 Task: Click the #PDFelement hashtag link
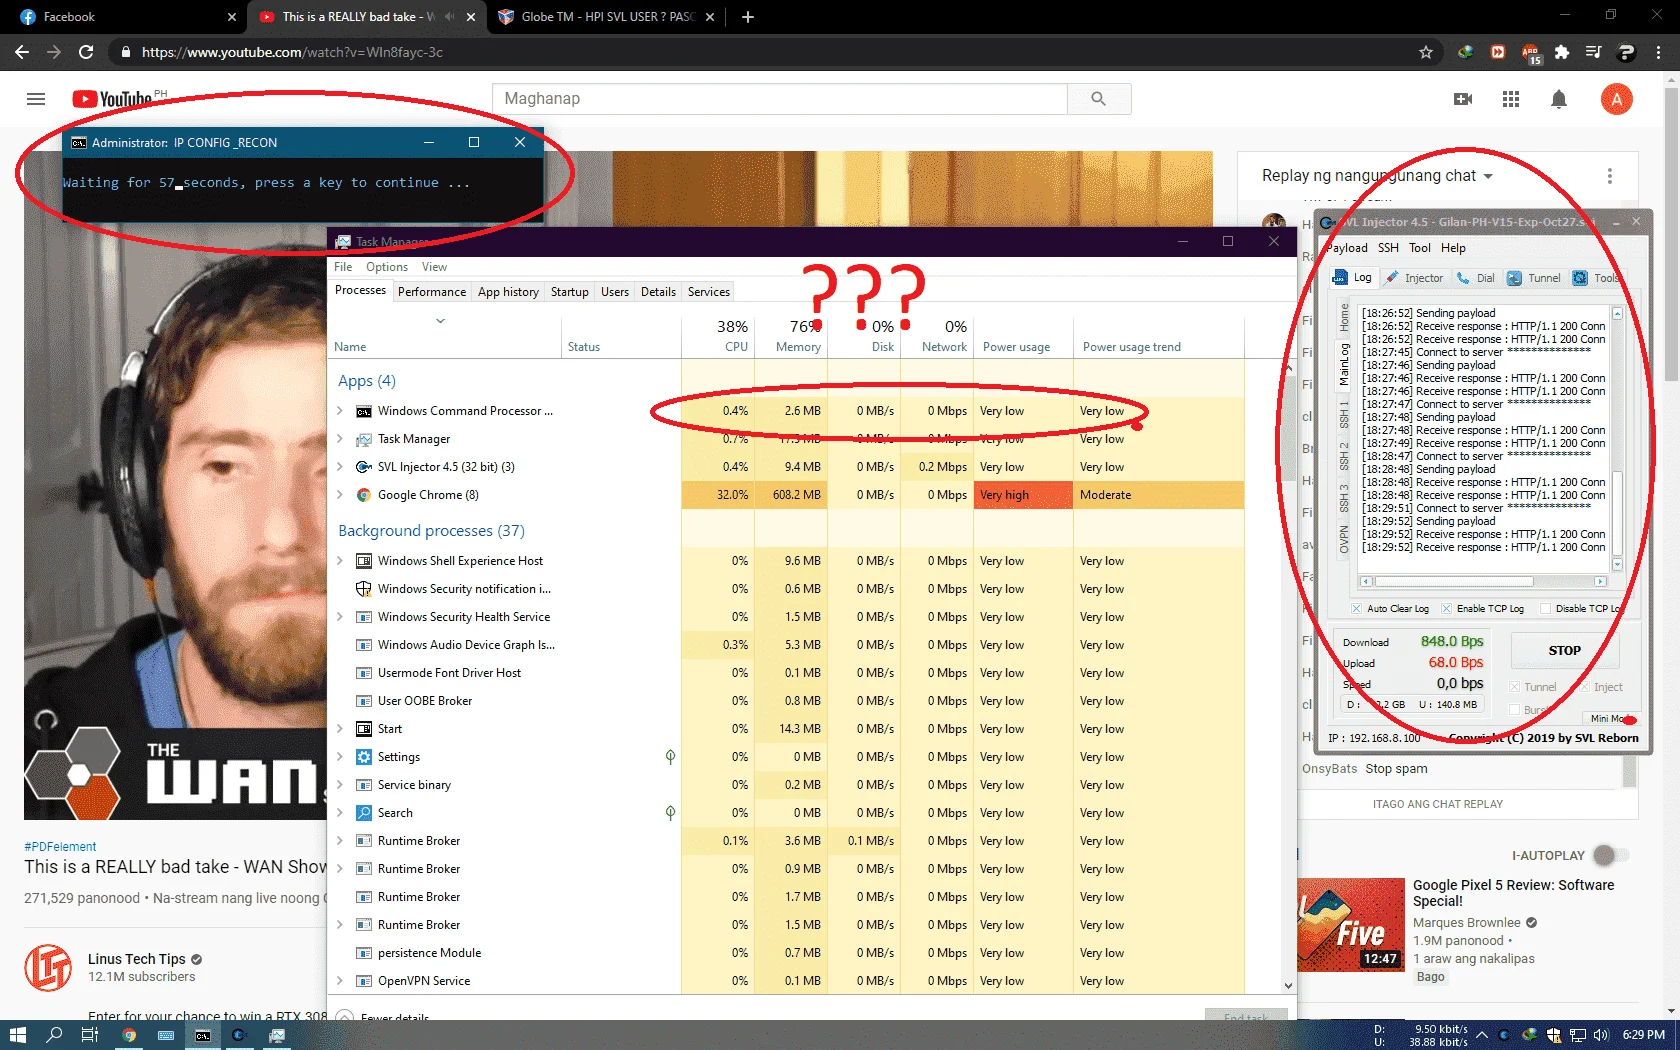point(60,847)
